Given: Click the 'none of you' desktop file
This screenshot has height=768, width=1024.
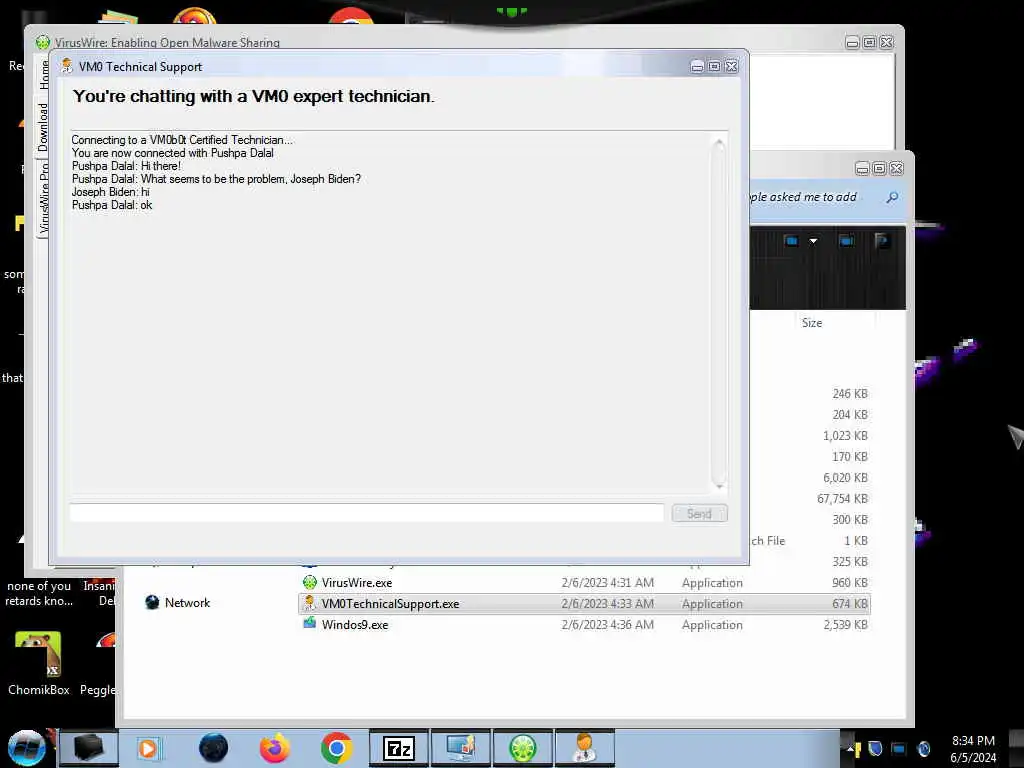Looking at the screenshot, I should point(39,593).
